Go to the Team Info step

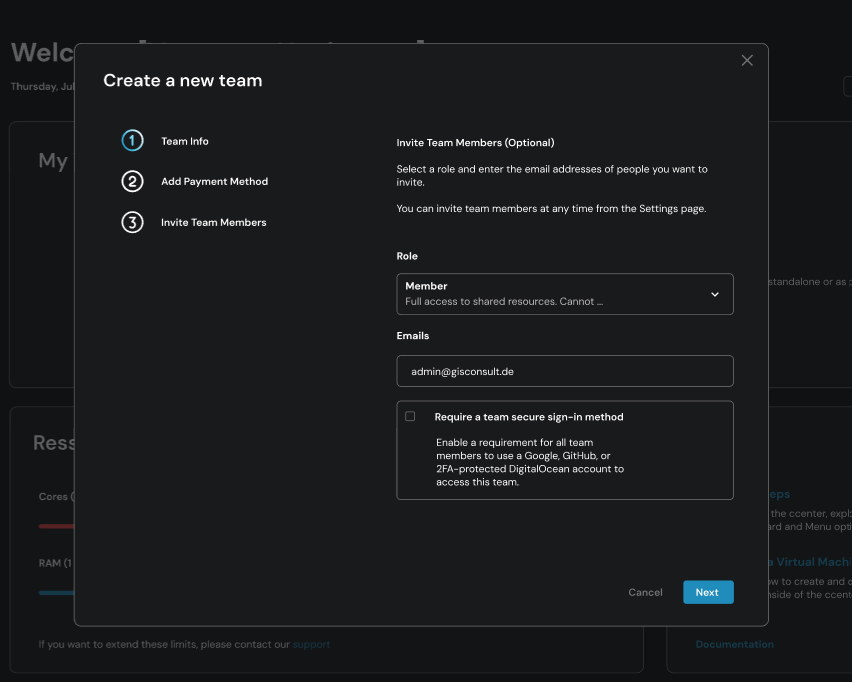pos(185,141)
